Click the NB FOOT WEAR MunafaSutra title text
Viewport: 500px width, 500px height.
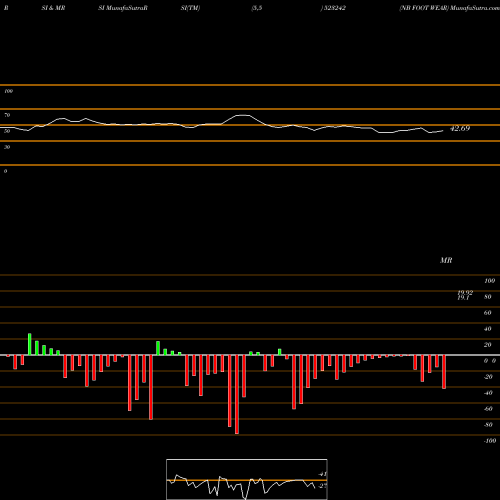(449, 8)
